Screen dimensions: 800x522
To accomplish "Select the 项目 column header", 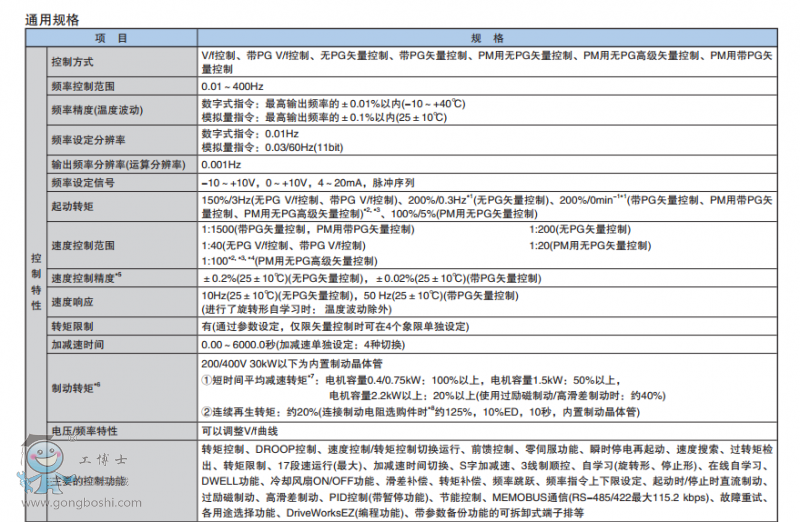I will coord(111,38).
